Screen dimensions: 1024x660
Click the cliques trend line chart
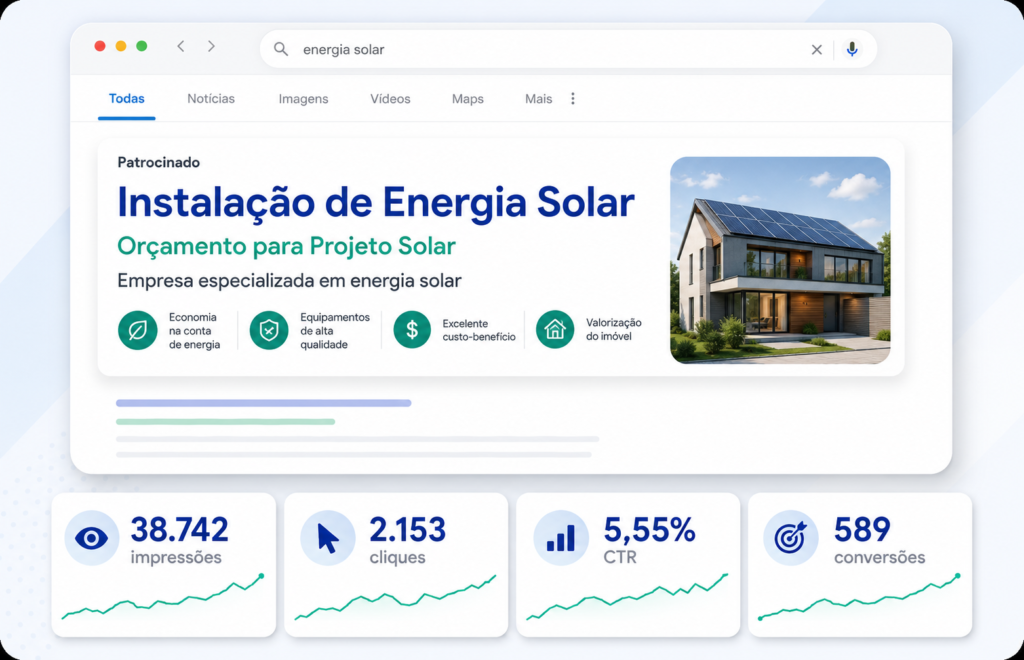pyautogui.click(x=396, y=599)
